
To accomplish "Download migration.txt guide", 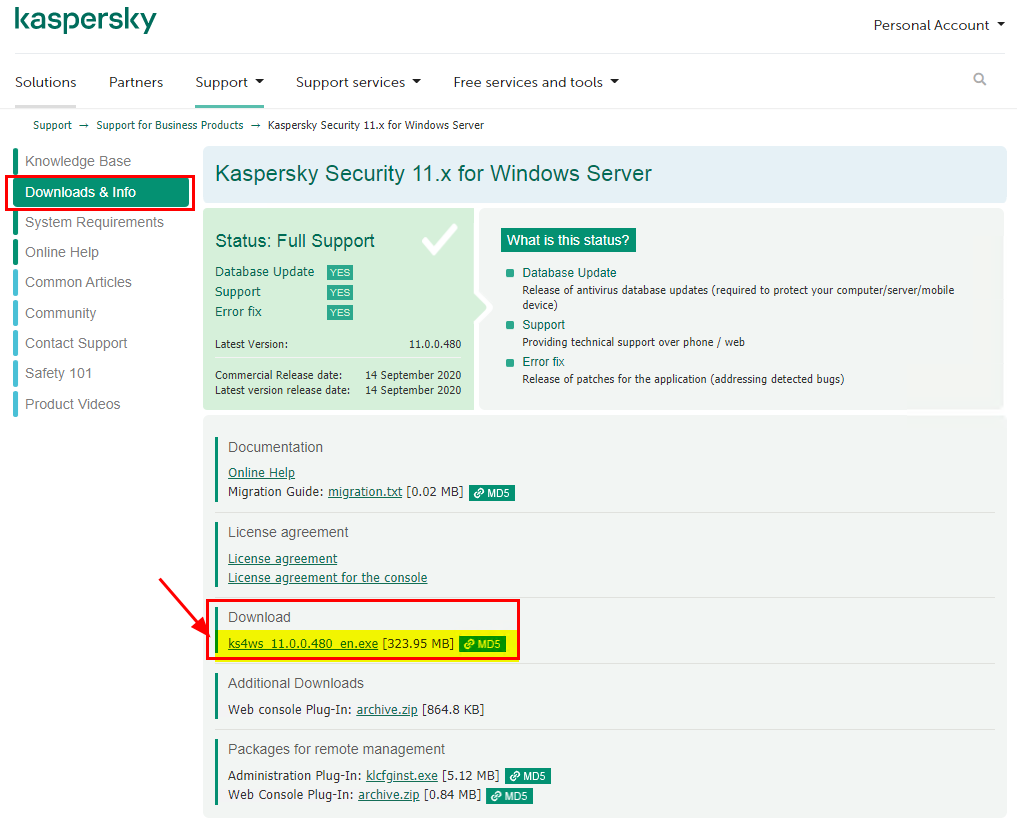I will point(365,492).
